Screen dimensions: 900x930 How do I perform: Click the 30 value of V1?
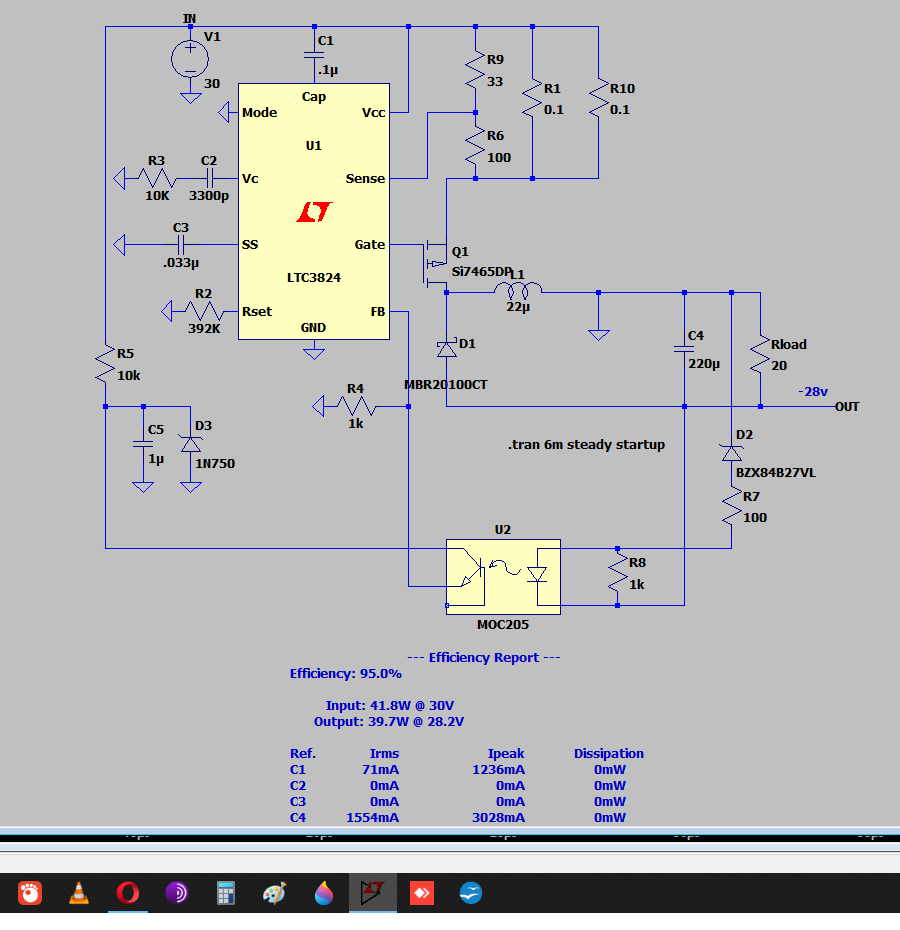[x=212, y=83]
